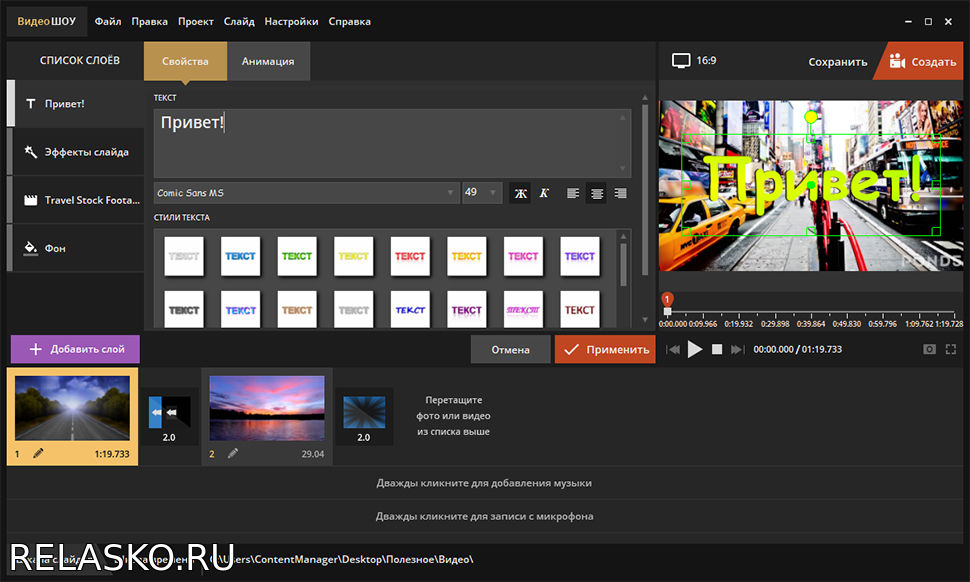The image size is (970, 582).
Task: Click the snapshot camera icon
Action: [x=929, y=349]
